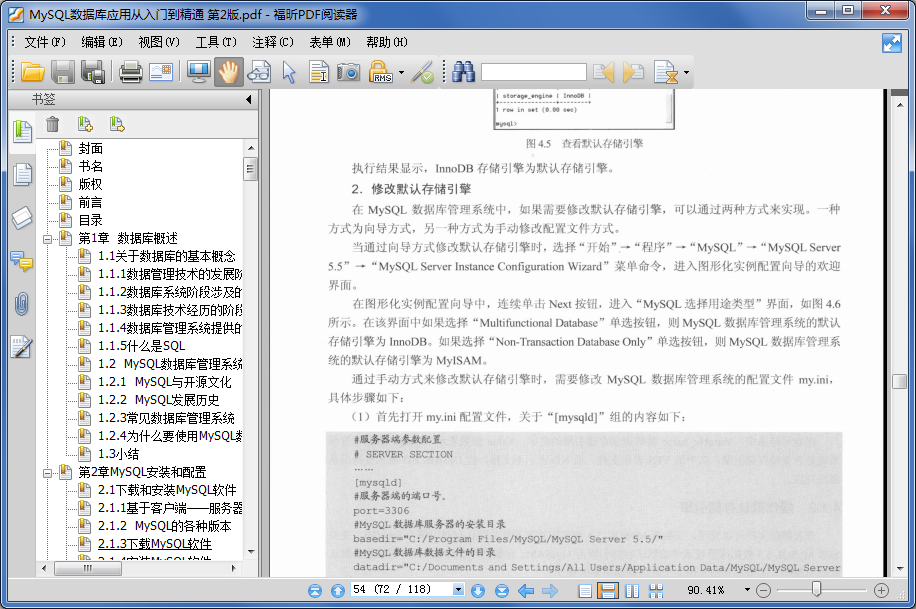Open the 视图 menu
Image resolution: width=916 pixels, height=609 pixels.
[x=159, y=42]
